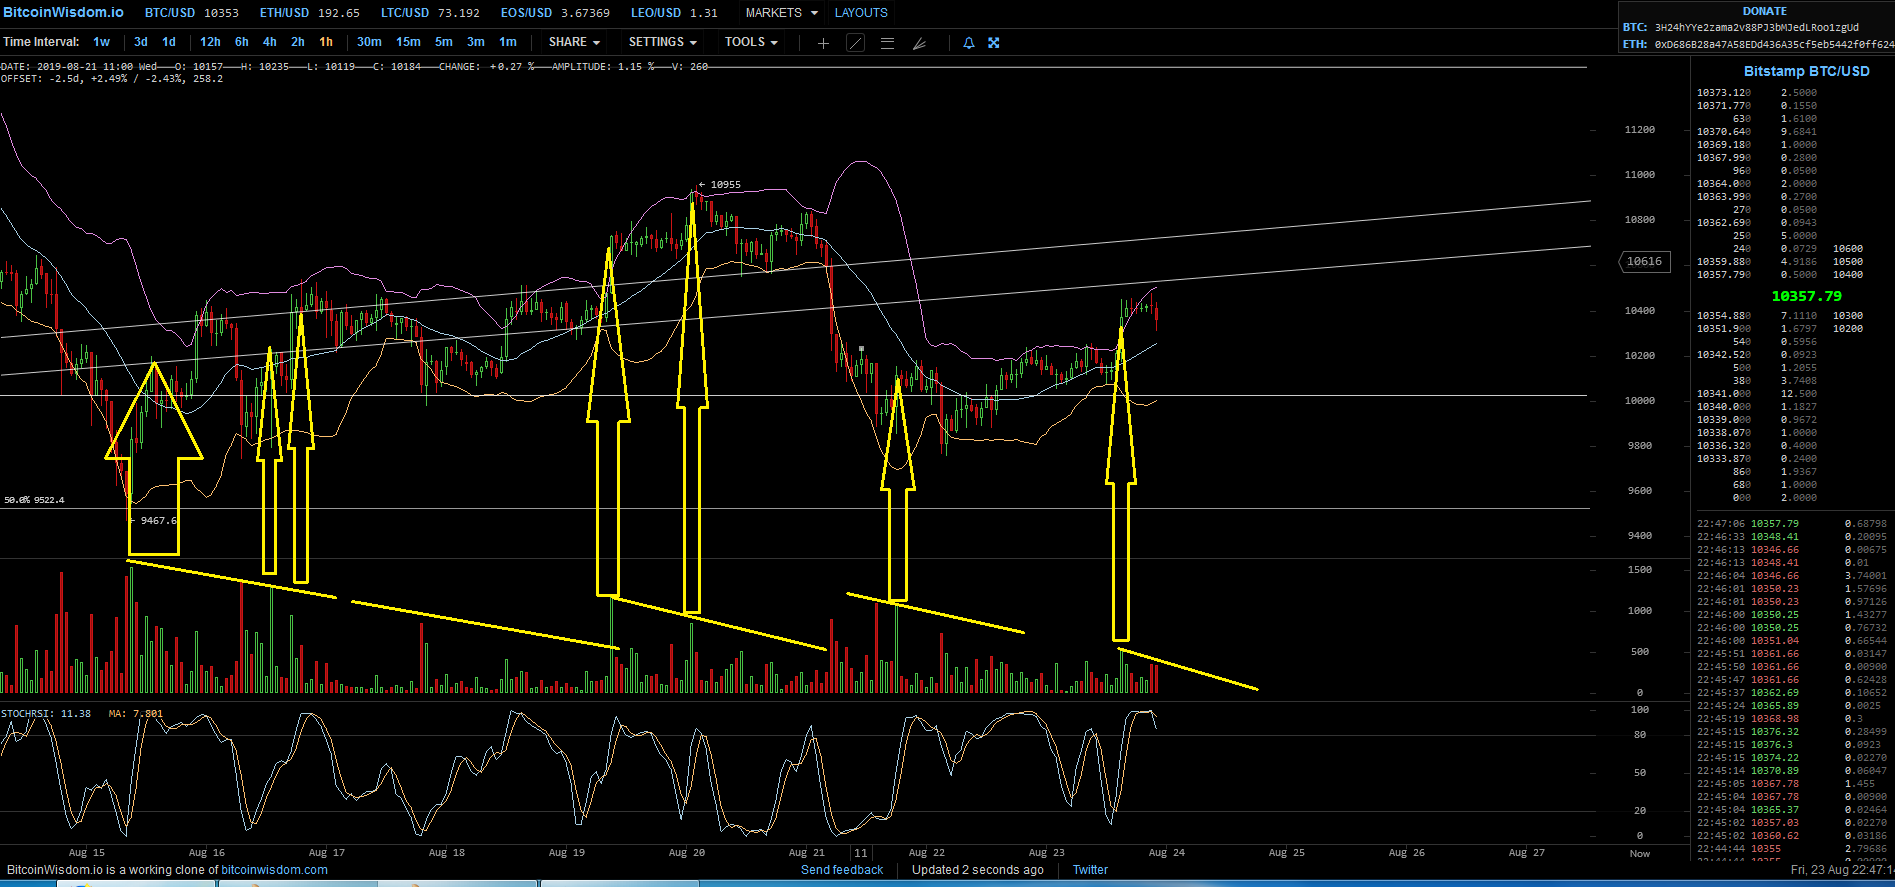Image resolution: width=1895 pixels, height=887 pixels.
Task: Click the 10342.520 bid row in order book
Action: point(1757,355)
